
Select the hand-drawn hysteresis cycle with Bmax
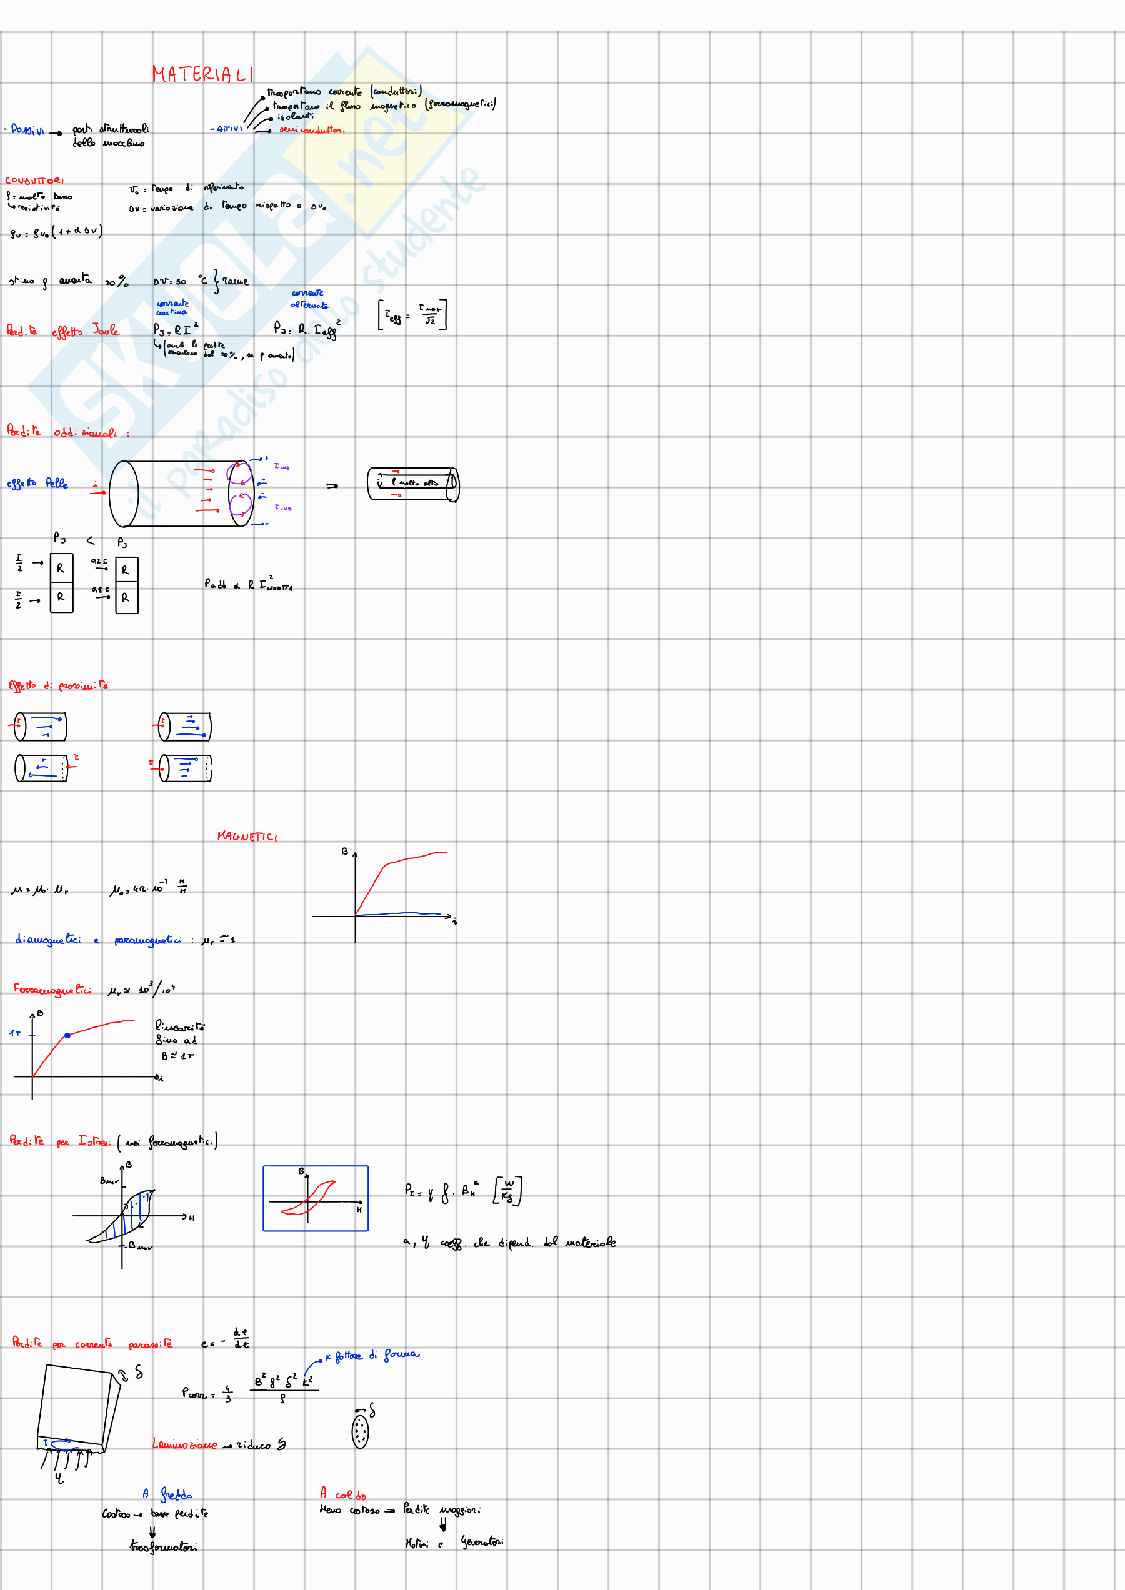125,1216
